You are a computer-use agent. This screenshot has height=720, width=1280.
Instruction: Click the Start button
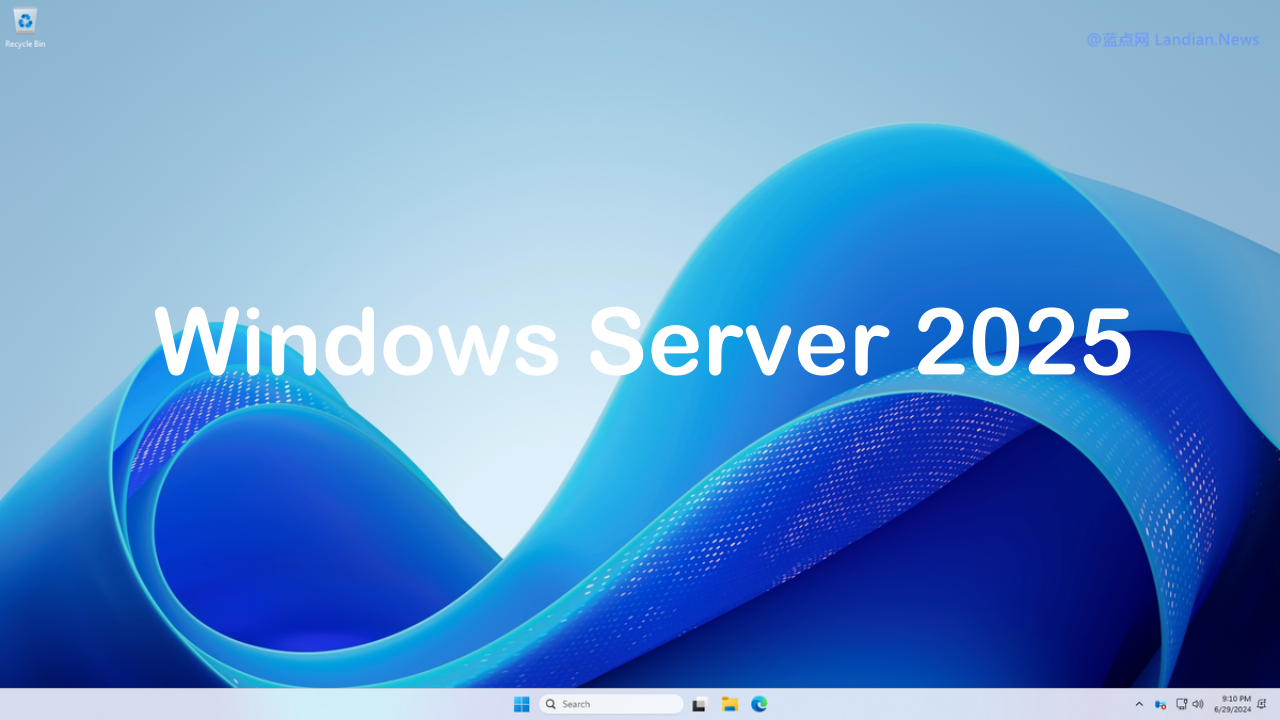(x=521, y=704)
